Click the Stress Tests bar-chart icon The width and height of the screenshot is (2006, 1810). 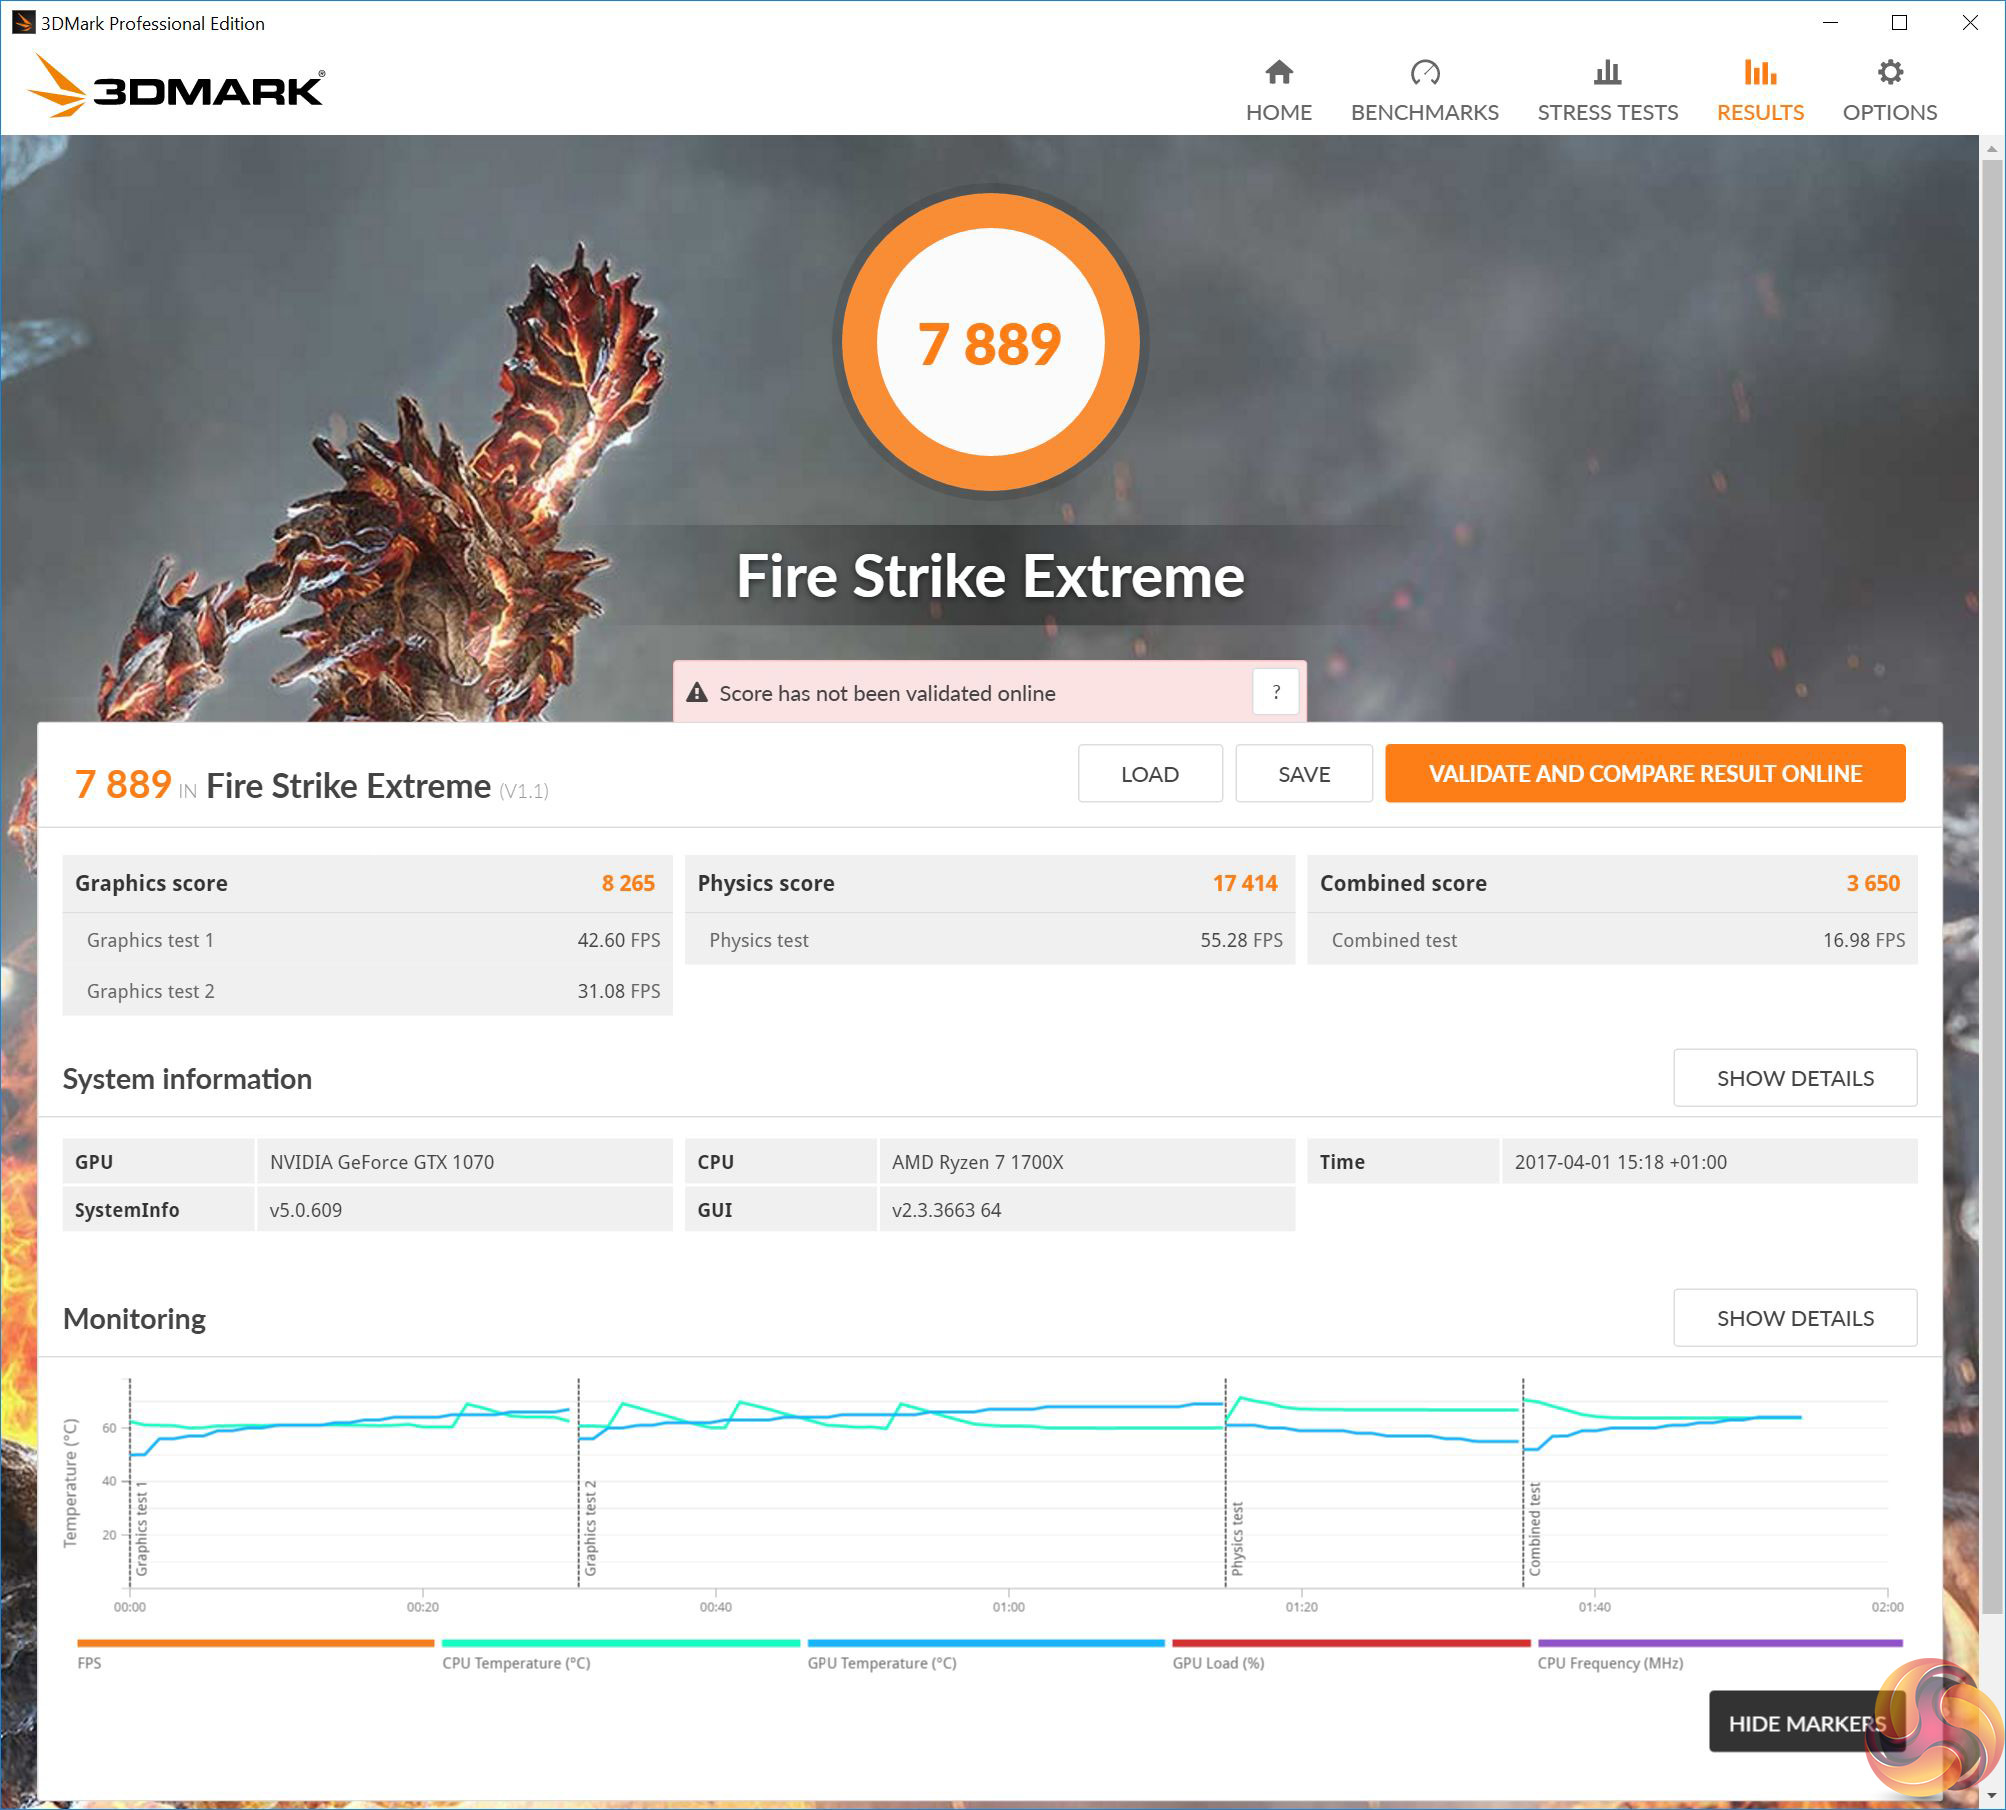point(1607,72)
